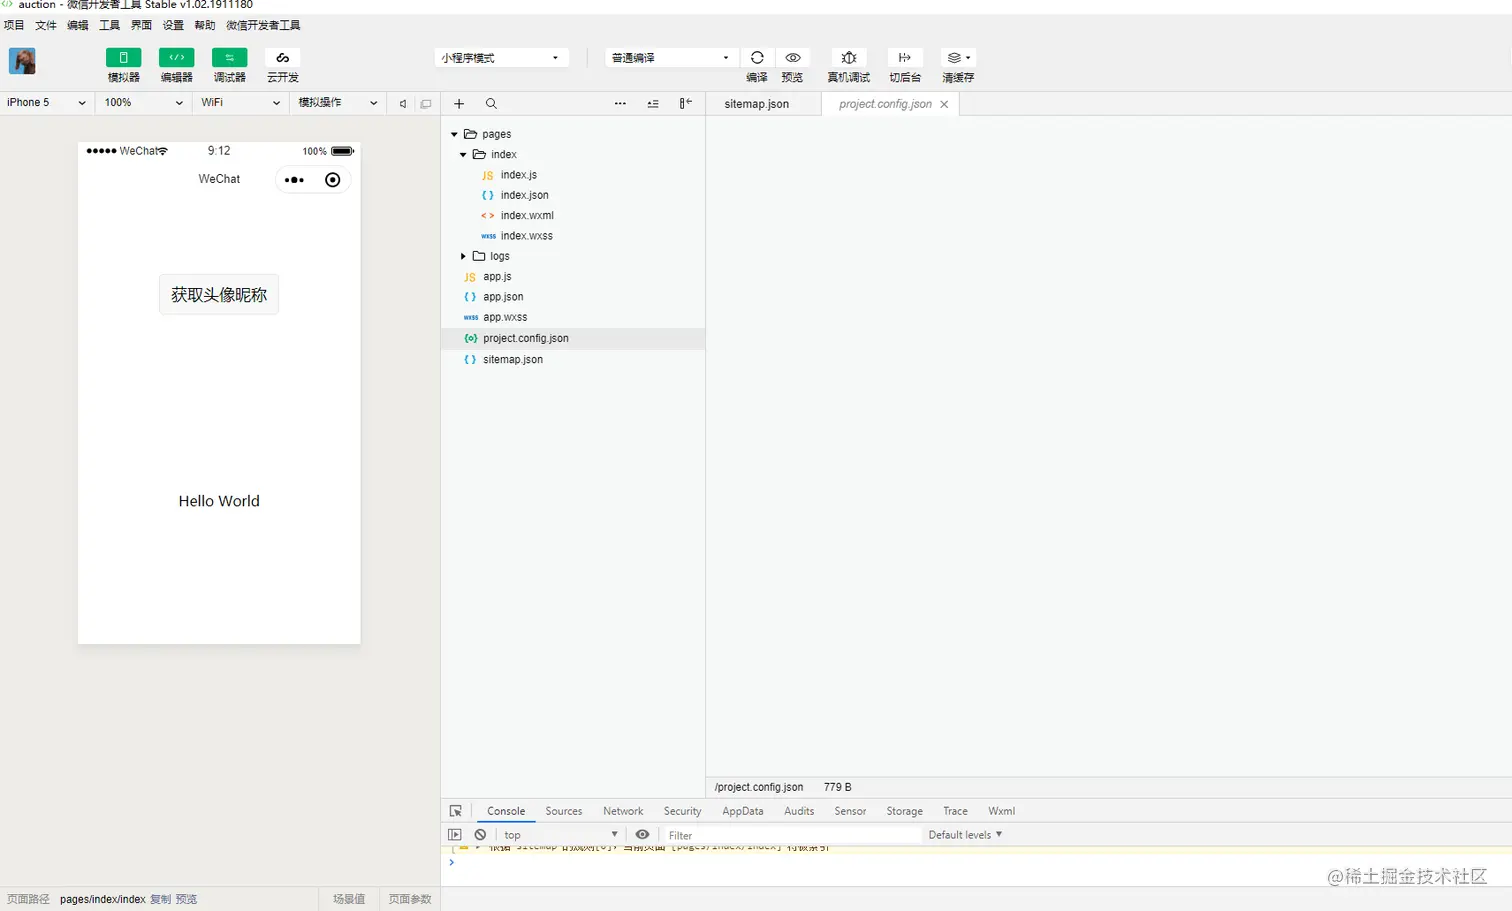Click the 复制 link in page path bar
Viewport: 1512px width, 911px height.
pyautogui.click(x=160, y=899)
